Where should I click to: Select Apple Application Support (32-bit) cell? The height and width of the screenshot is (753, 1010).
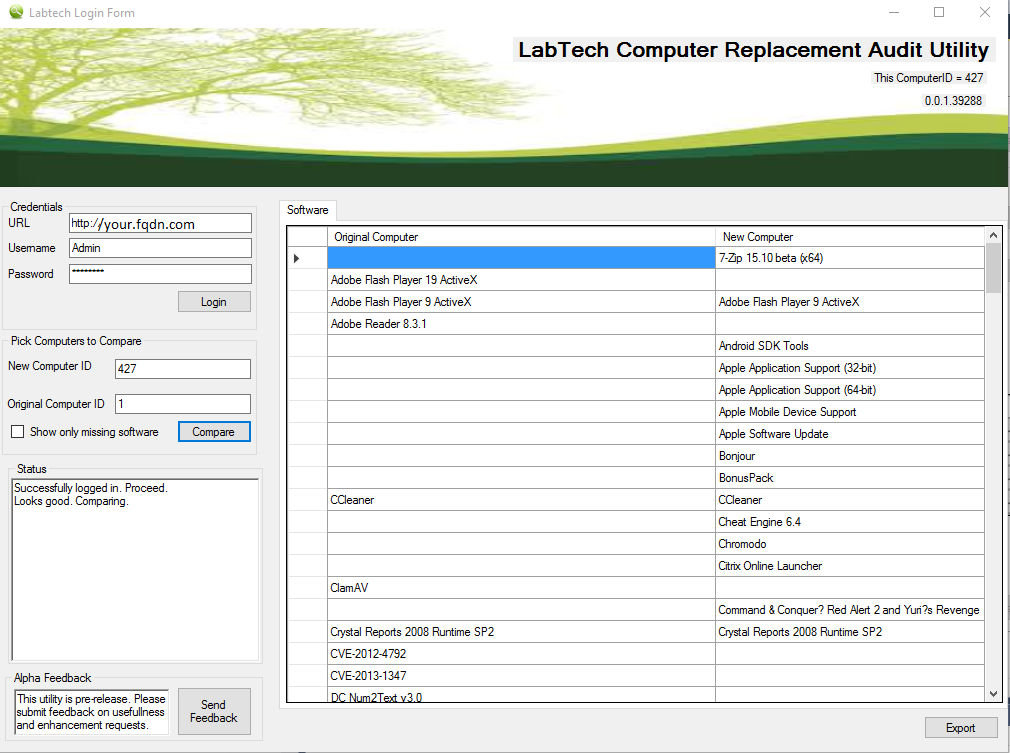click(850, 368)
